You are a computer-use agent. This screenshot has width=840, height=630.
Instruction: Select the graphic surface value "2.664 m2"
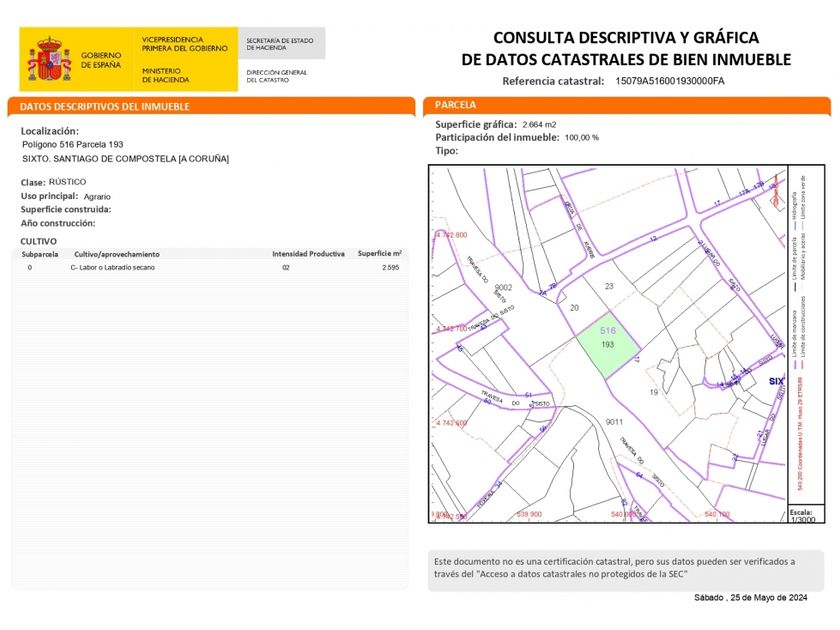(x=539, y=125)
